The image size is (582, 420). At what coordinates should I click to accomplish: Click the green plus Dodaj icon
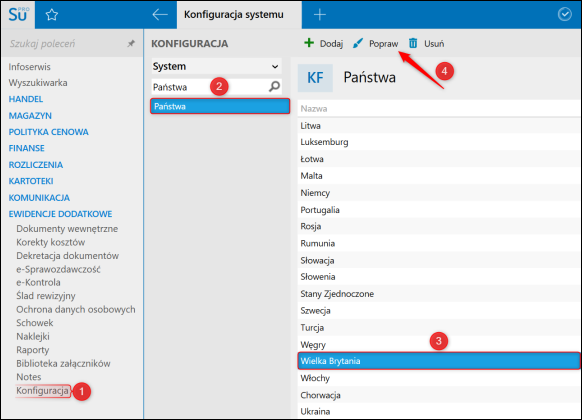click(x=309, y=43)
